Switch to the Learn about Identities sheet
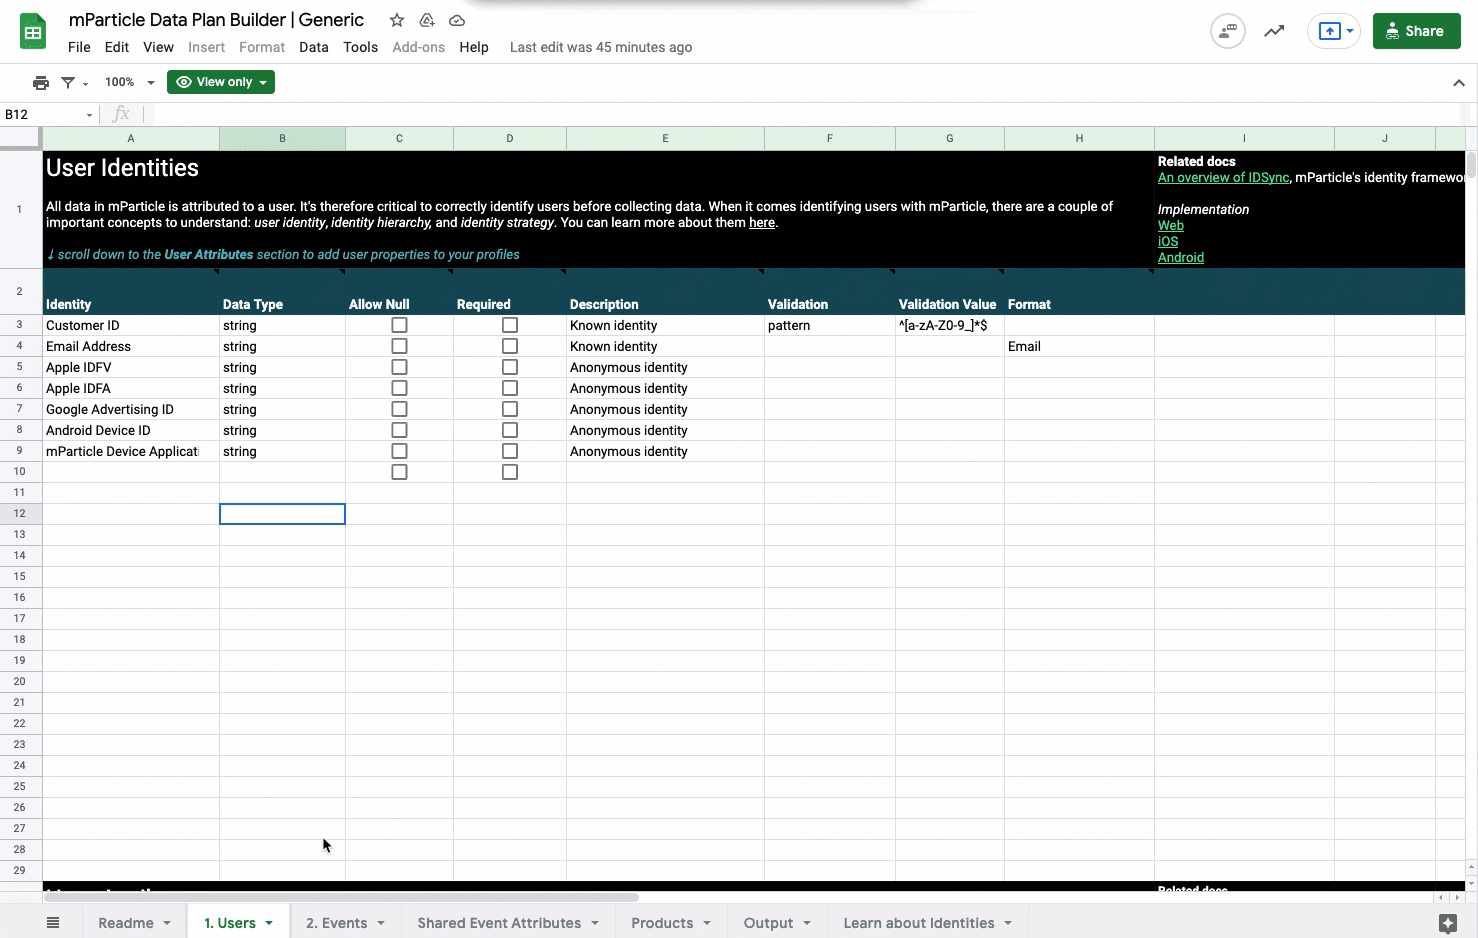Image resolution: width=1478 pixels, height=938 pixels. pyautogui.click(x=919, y=923)
